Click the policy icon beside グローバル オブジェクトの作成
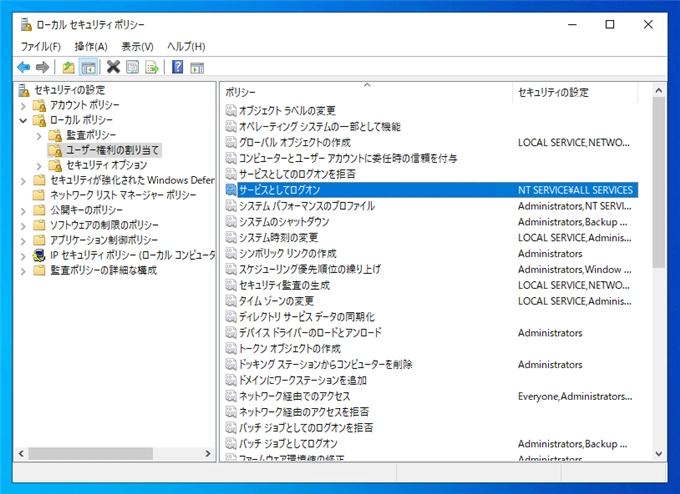Screen dimensions: 680x494 pyautogui.click(x=231, y=142)
